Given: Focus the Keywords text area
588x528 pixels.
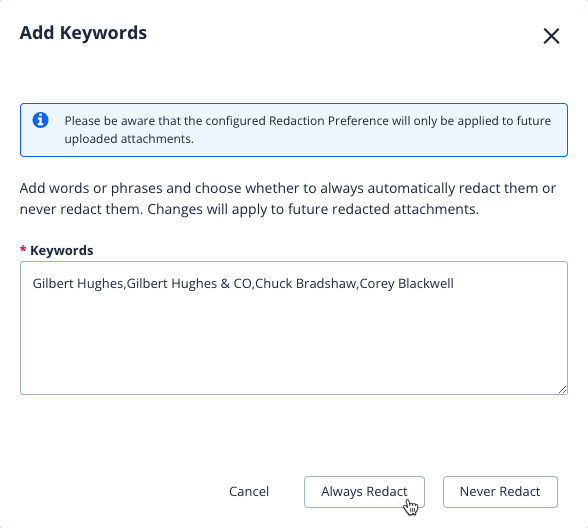Looking at the screenshot, I should 294,328.
